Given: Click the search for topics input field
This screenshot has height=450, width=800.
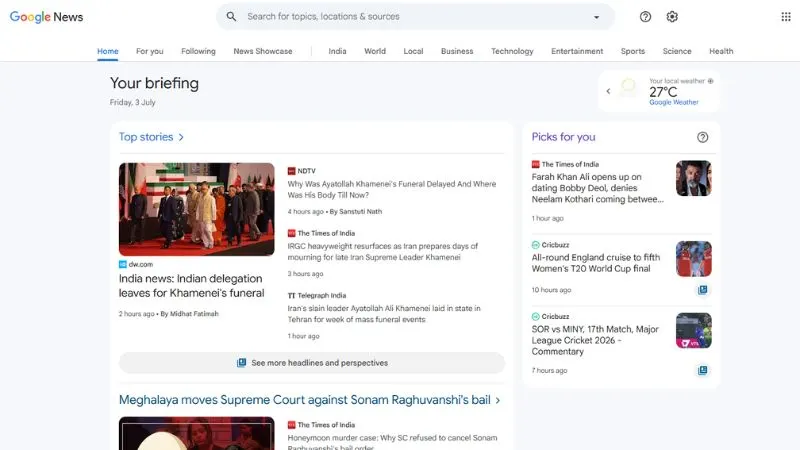Looking at the screenshot, I should [414, 17].
